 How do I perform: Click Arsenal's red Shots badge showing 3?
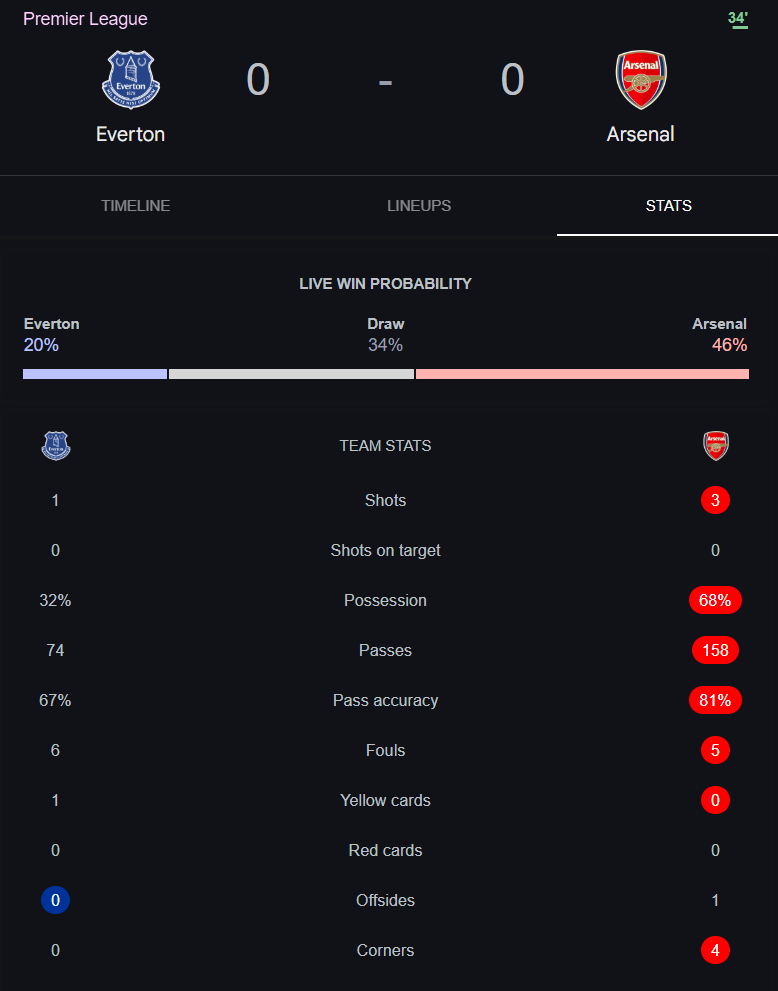point(715,500)
